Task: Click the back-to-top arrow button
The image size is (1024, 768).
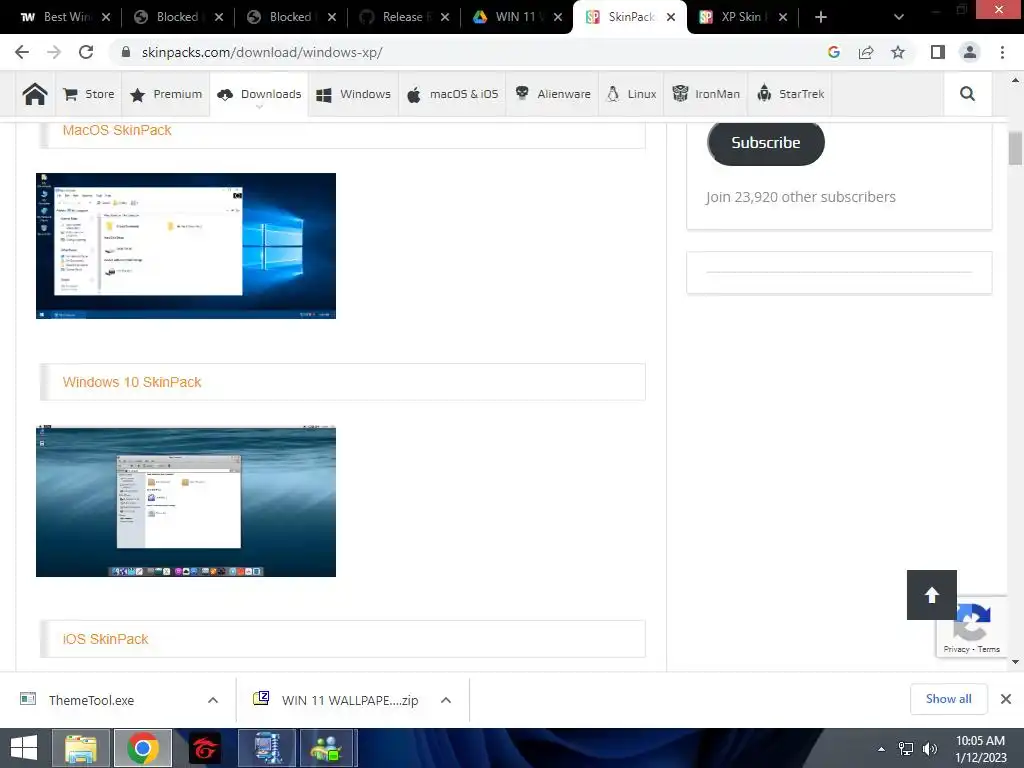Action: tap(932, 595)
